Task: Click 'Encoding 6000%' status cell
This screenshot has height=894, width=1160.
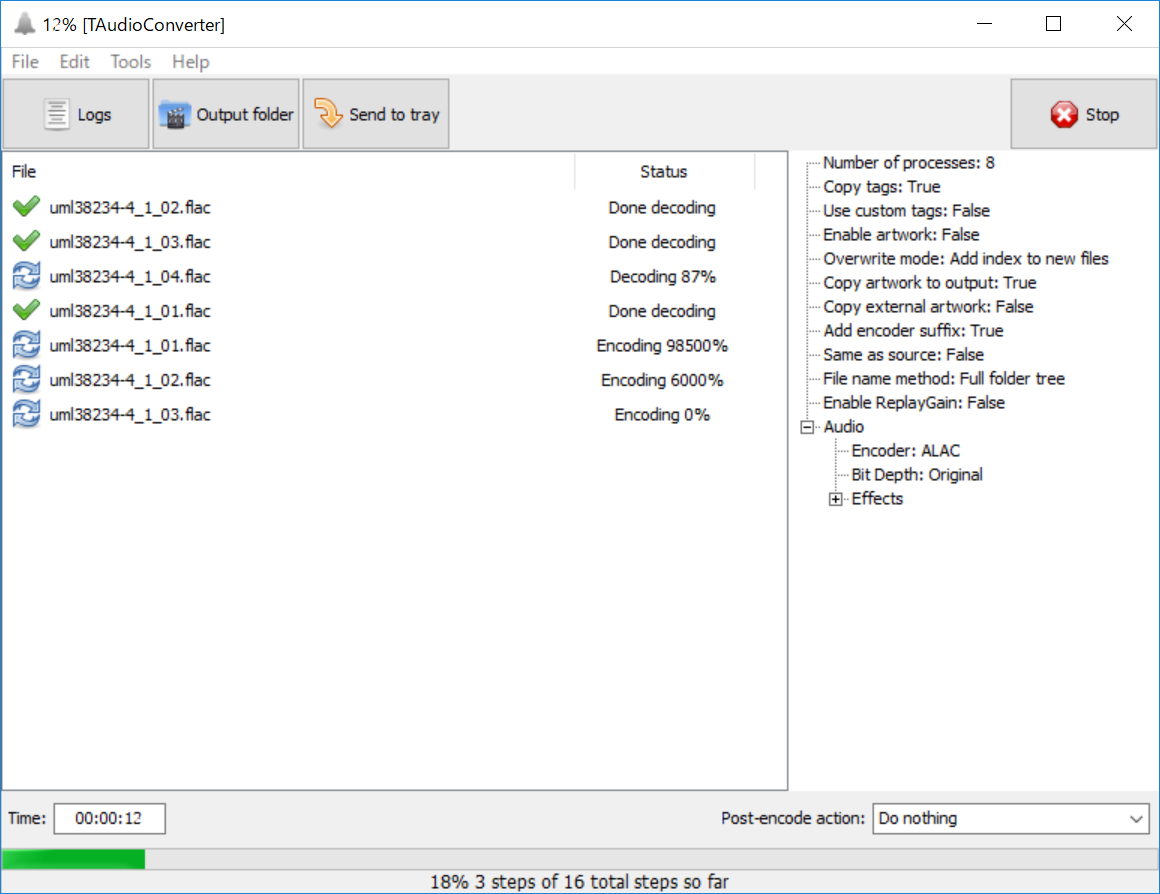Action: click(662, 380)
